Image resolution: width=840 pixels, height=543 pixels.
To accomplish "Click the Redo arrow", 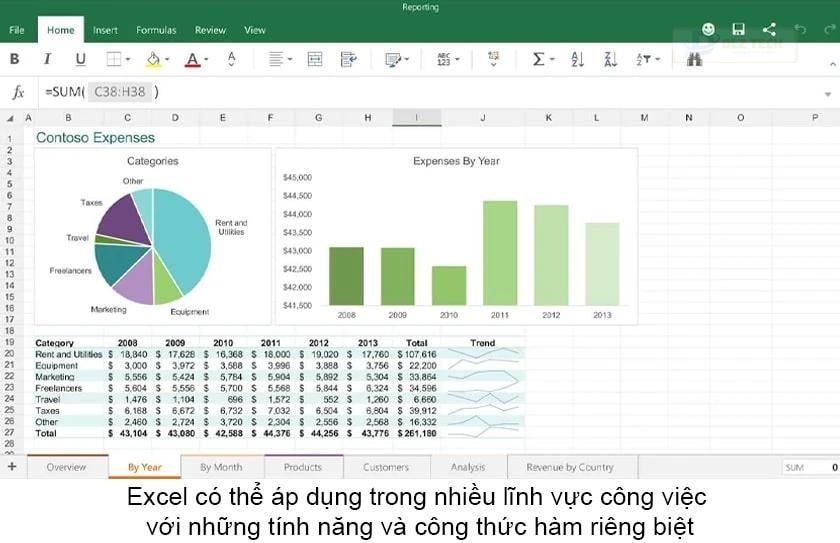I will 830,29.
